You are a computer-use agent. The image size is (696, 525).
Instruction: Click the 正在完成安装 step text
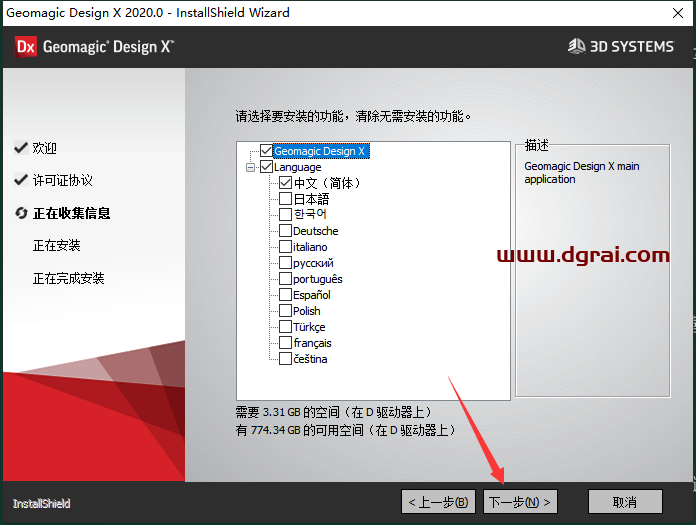tap(68, 278)
